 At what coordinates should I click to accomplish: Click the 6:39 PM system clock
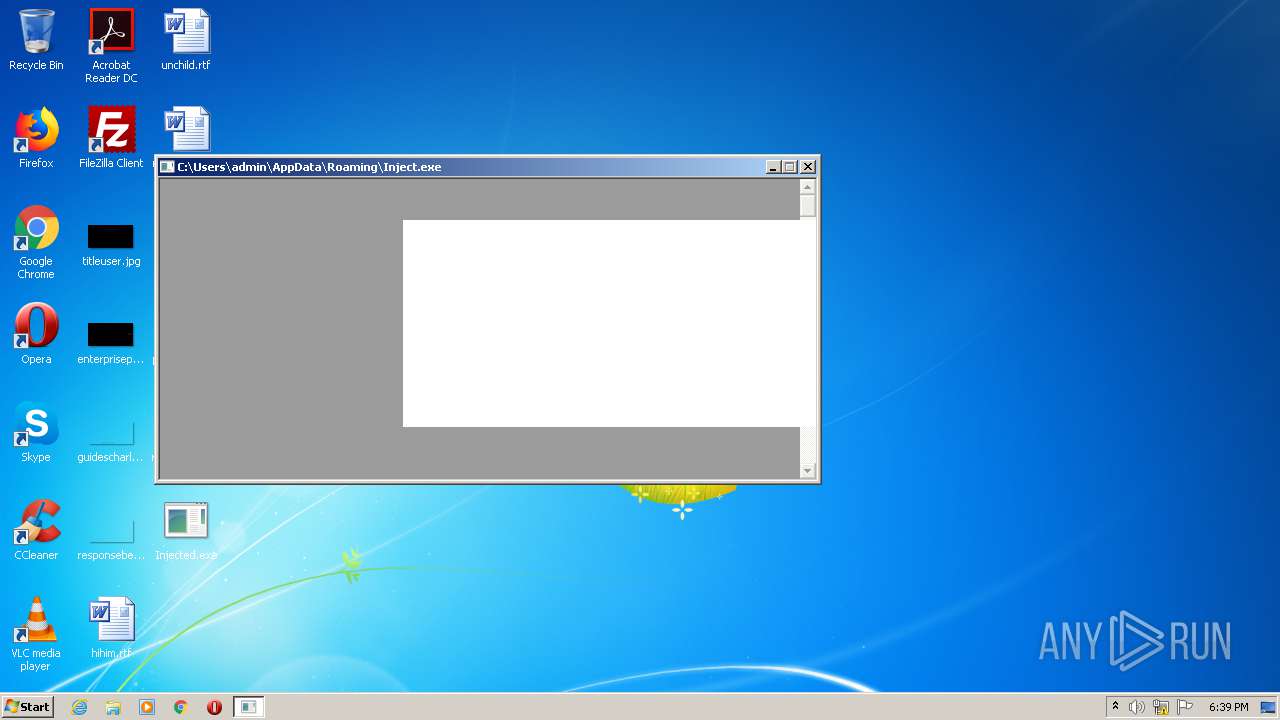tap(1228, 707)
